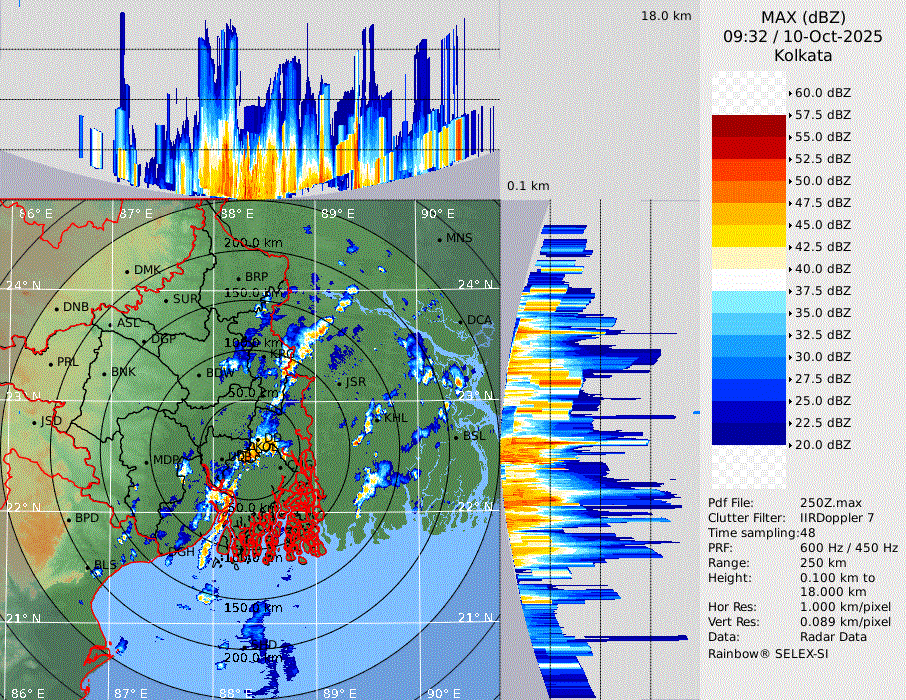Click the BPD station dot
The width and height of the screenshot is (906, 700).
click(x=69, y=519)
